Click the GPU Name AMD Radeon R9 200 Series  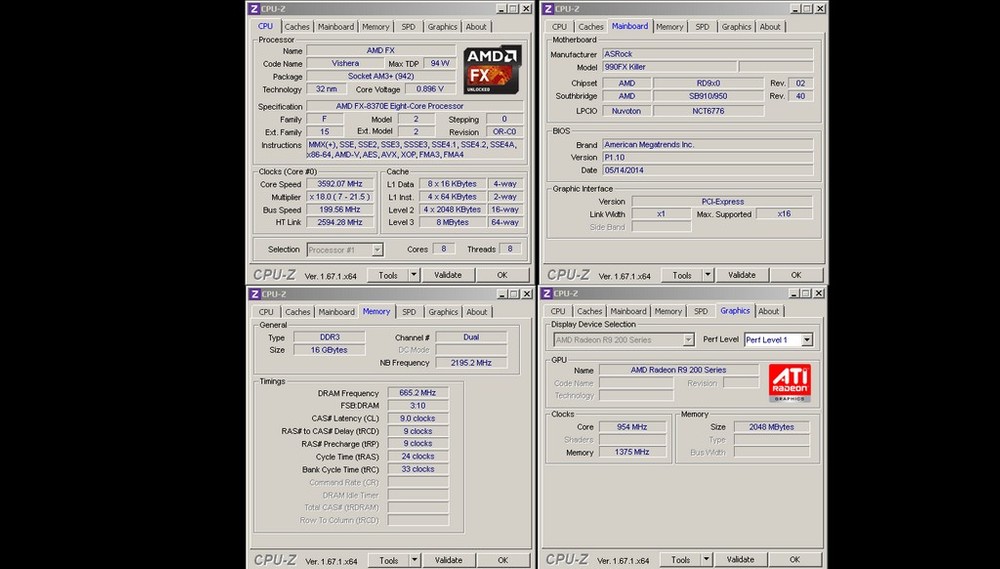(679, 370)
